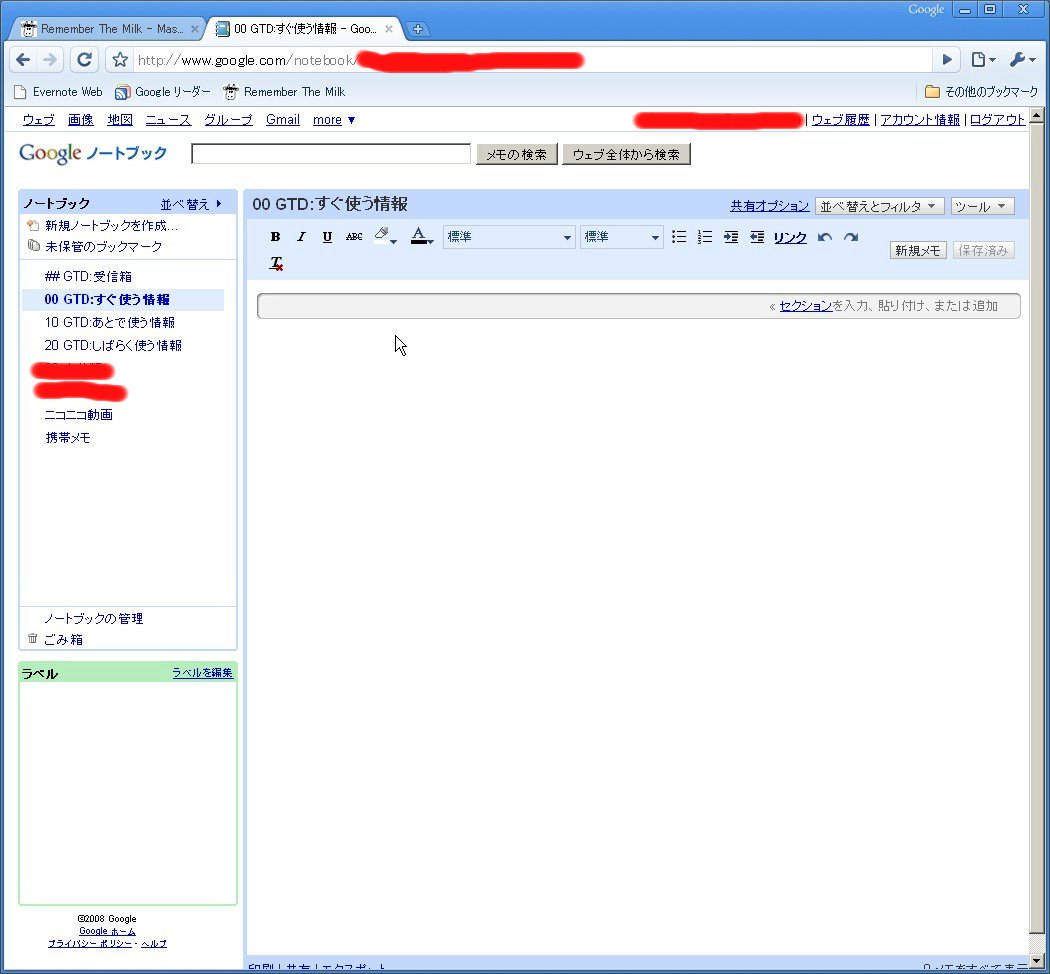The image size is (1050, 974).
Task: Open a new tab with the plus button
Action: pyautogui.click(x=417, y=29)
